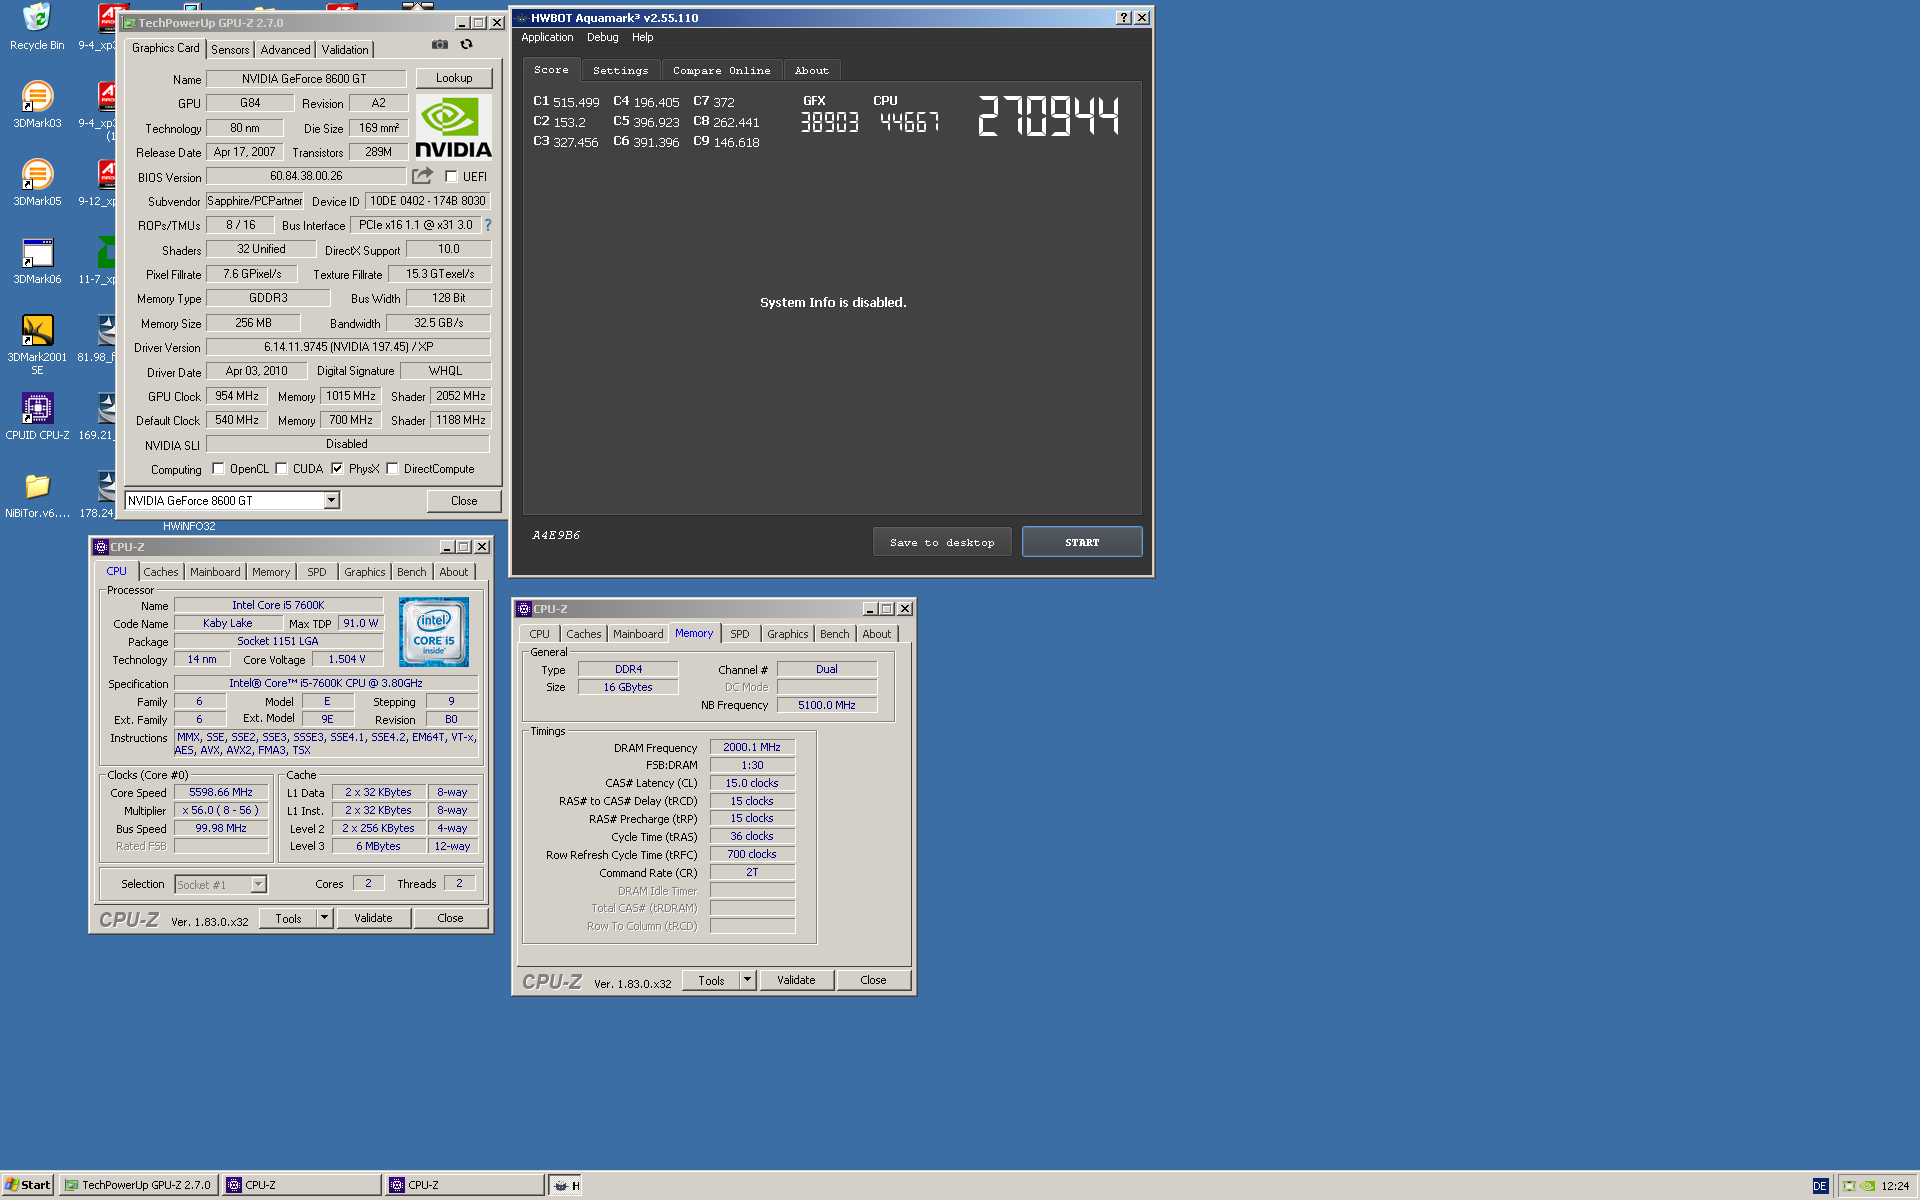Click the bus interface question mark icon

[488, 225]
